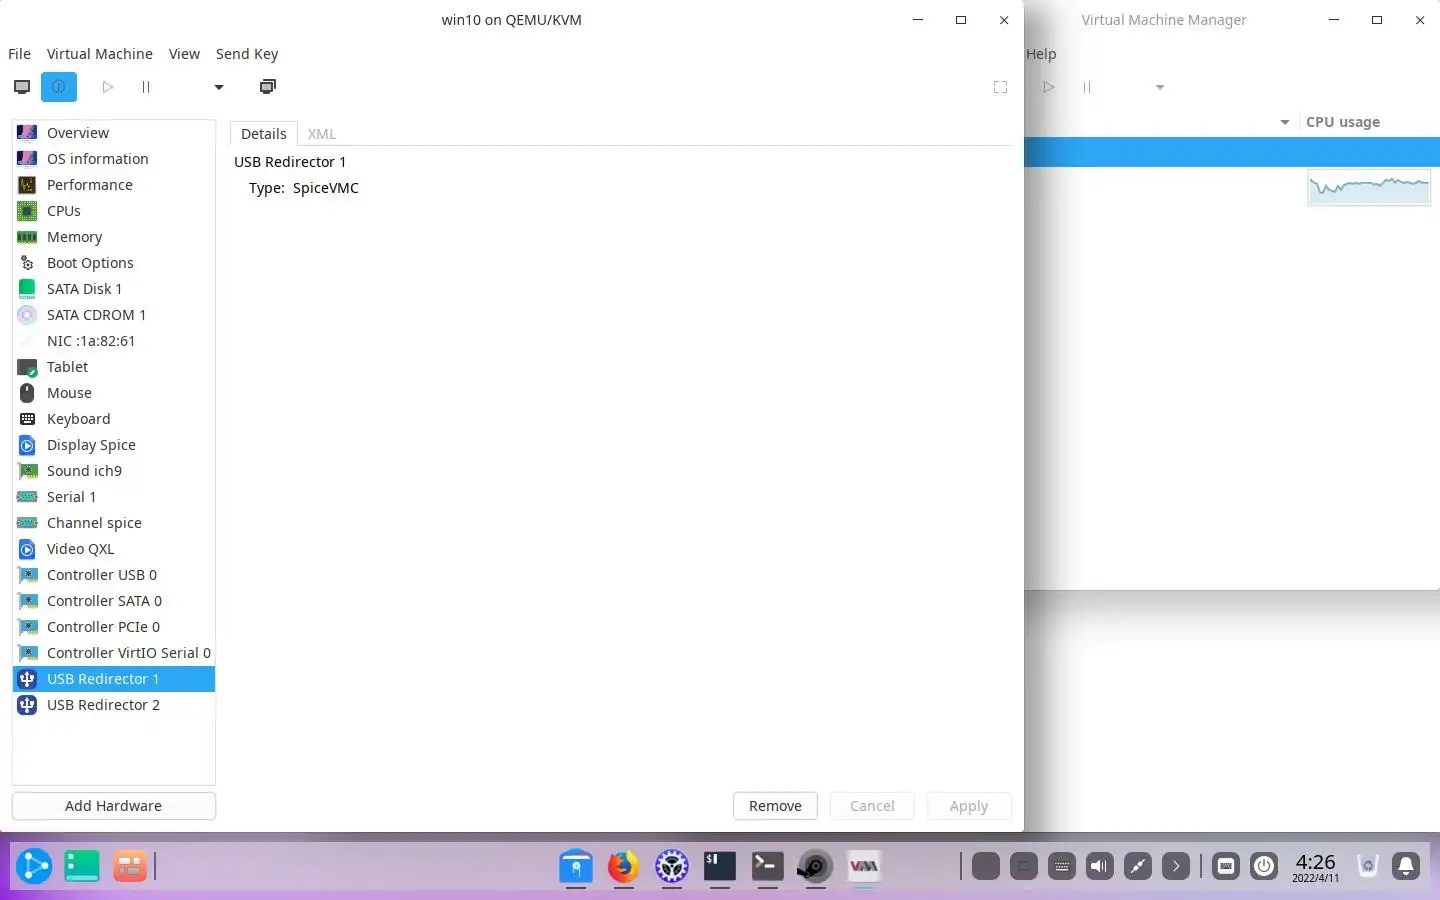This screenshot has height=900, width=1440.
Task: Click the Add Hardware button
Action: [114, 806]
